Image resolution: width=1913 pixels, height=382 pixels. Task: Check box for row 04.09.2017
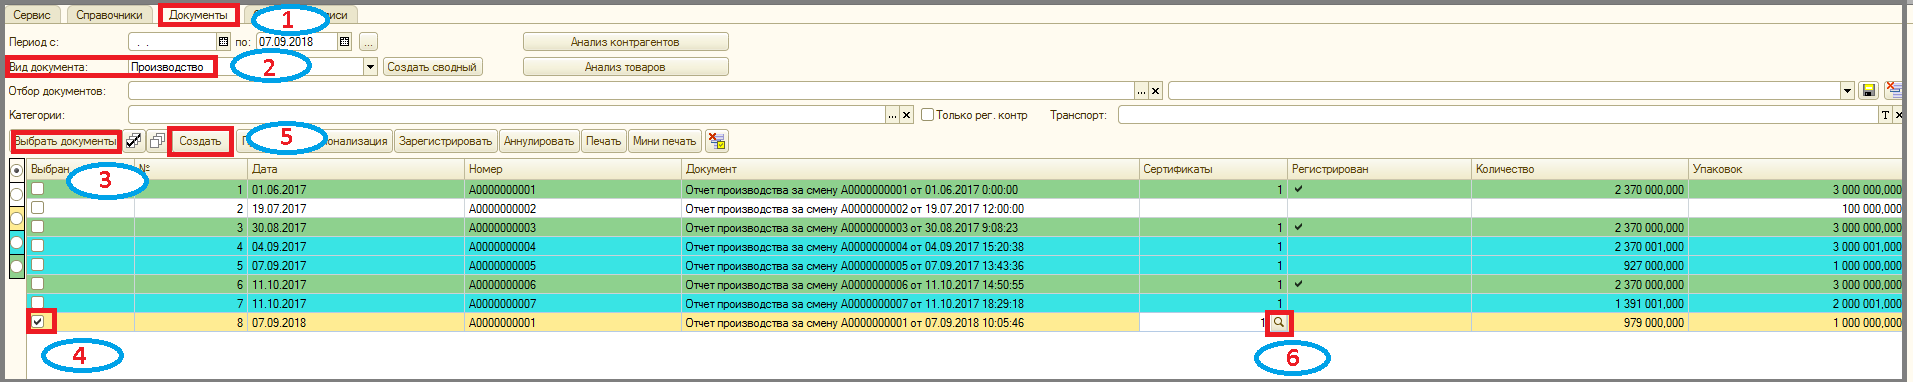pos(37,246)
